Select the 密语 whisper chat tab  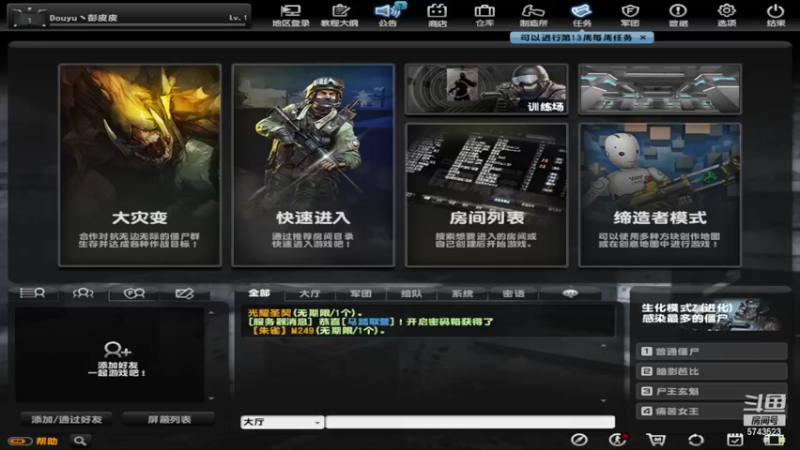point(513,294)
